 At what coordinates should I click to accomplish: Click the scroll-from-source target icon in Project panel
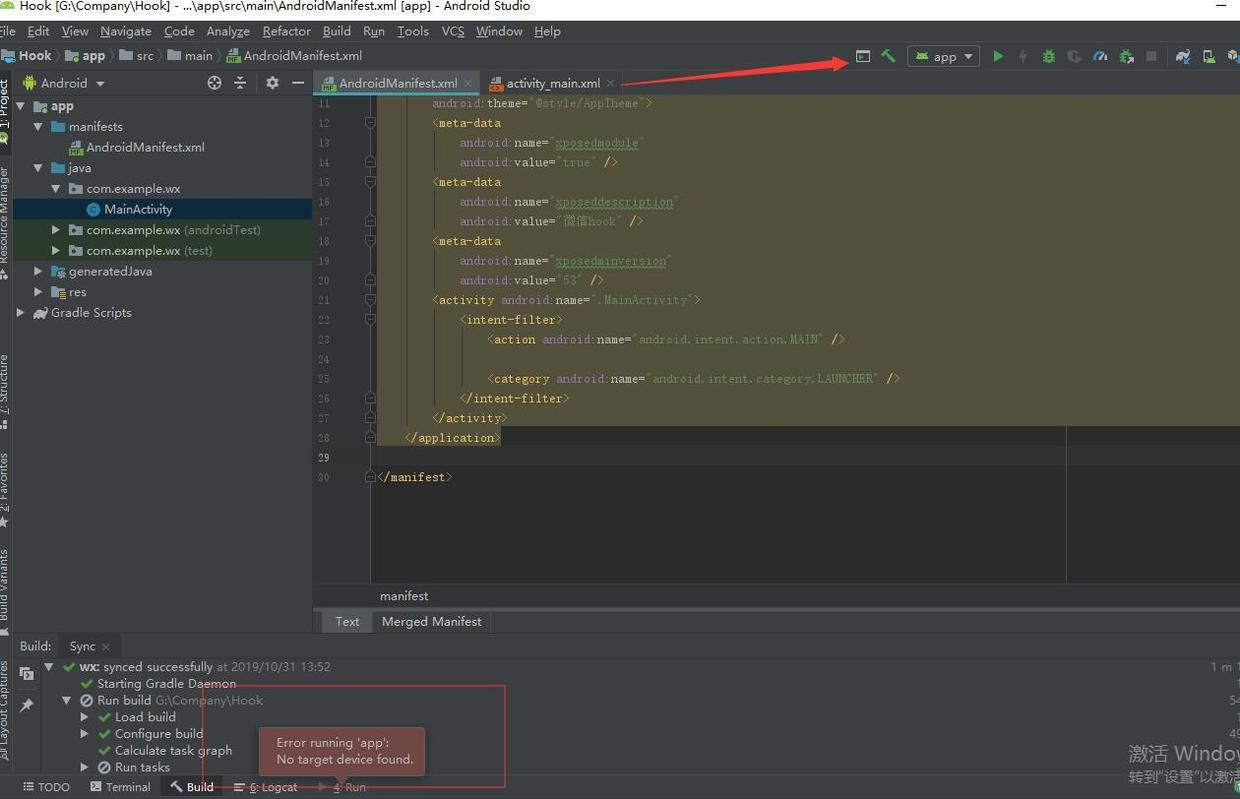click(214, 83)
